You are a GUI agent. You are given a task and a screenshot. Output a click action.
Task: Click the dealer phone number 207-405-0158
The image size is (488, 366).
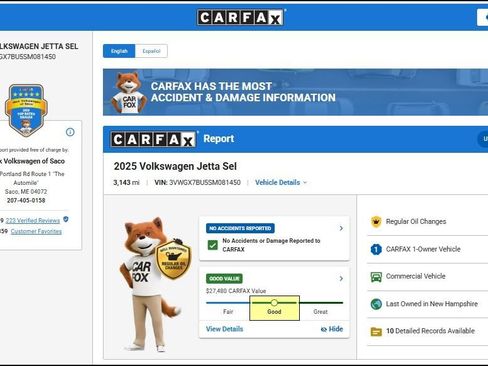[26, 200]
